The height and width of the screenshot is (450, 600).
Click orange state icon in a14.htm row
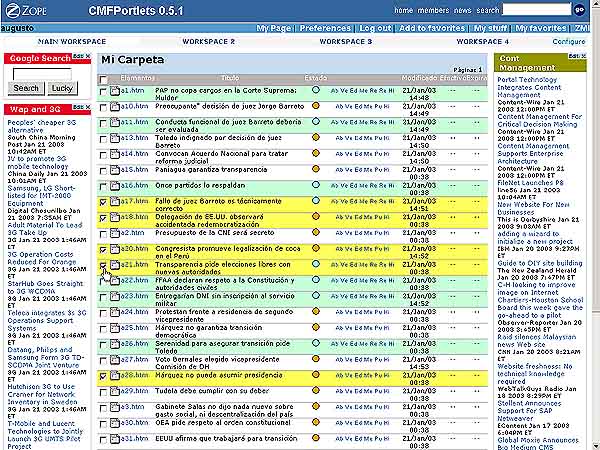[316, 153]
